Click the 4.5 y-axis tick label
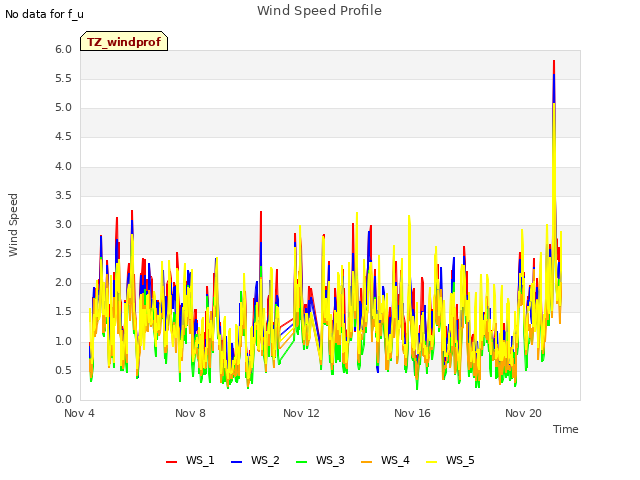 coord(63,137)
